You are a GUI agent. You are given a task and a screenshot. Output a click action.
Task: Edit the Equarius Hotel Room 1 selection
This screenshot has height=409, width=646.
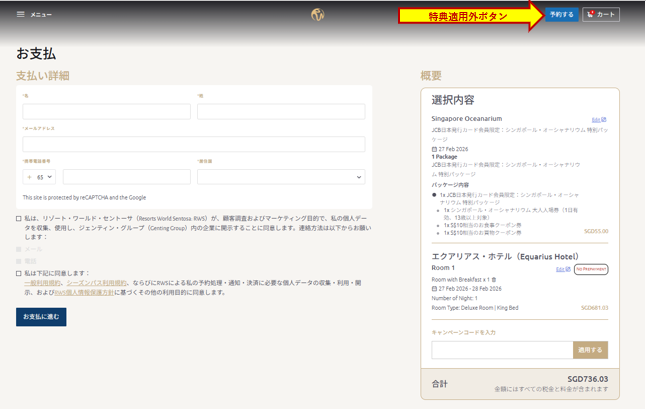[562, 270]
